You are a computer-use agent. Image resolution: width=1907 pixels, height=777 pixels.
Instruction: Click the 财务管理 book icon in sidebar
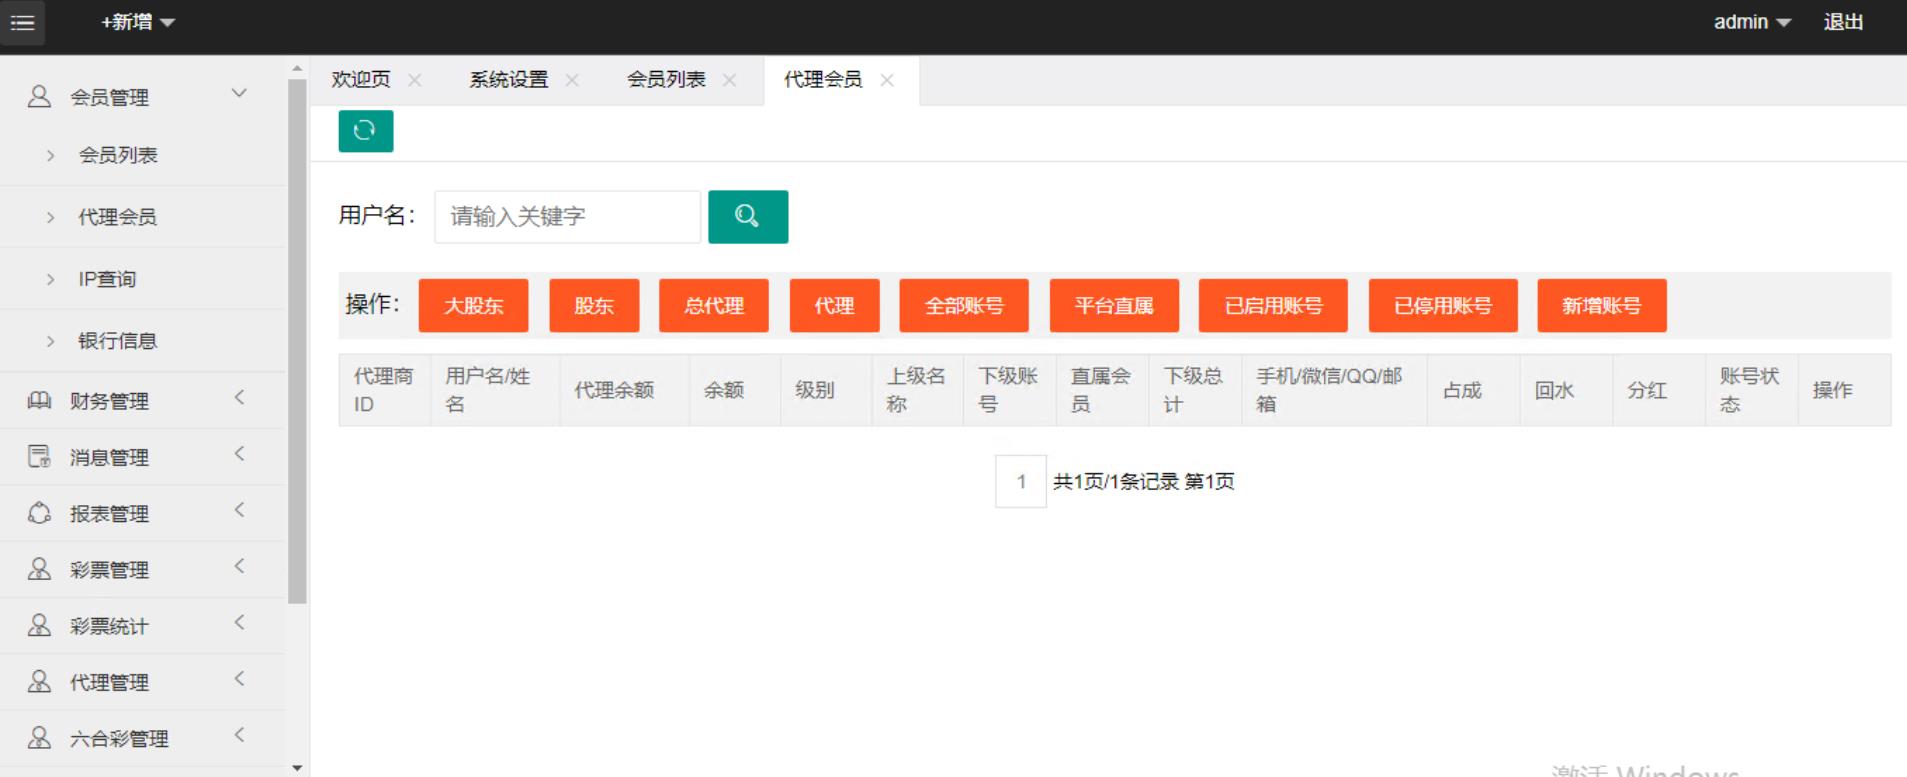coord(39,400)
